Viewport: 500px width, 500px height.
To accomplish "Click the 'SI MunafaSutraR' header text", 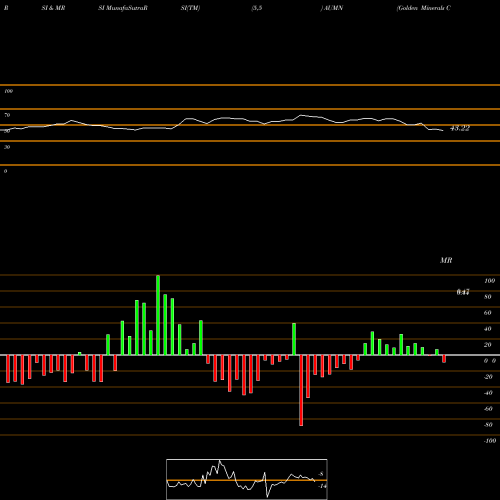I will tap(123, 8).
